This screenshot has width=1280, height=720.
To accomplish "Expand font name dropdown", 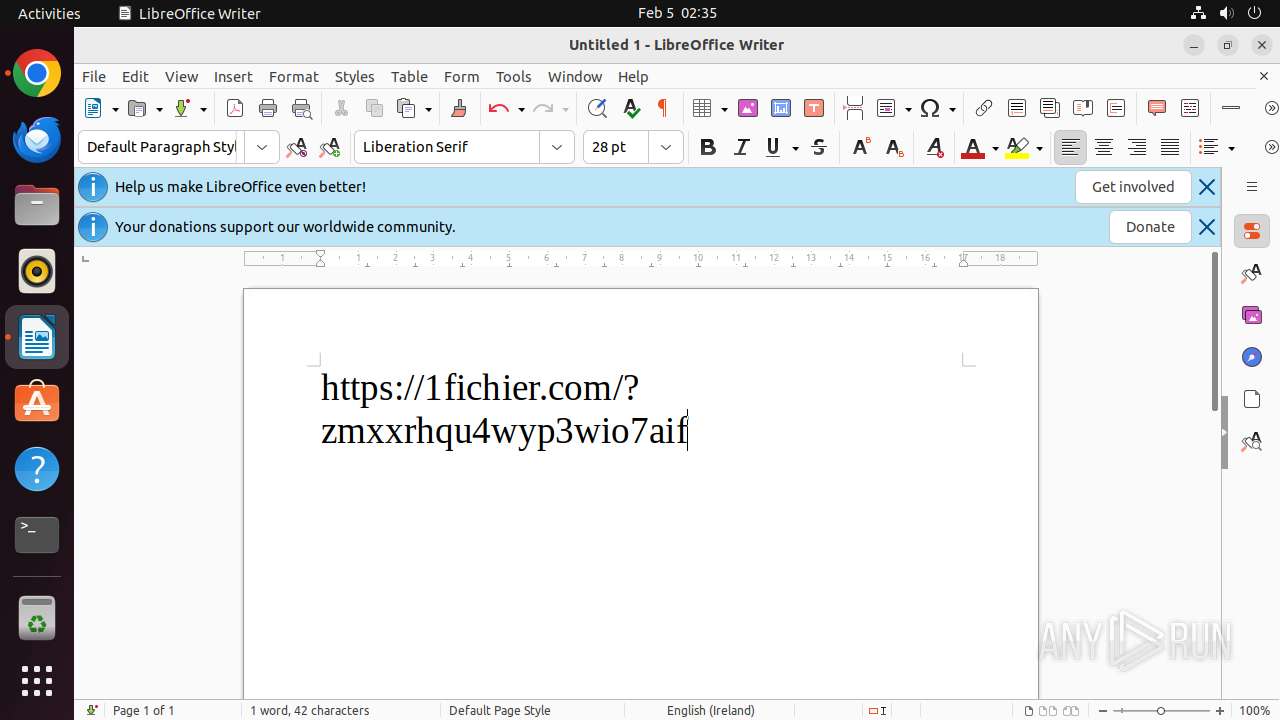I will coord(557,147).
